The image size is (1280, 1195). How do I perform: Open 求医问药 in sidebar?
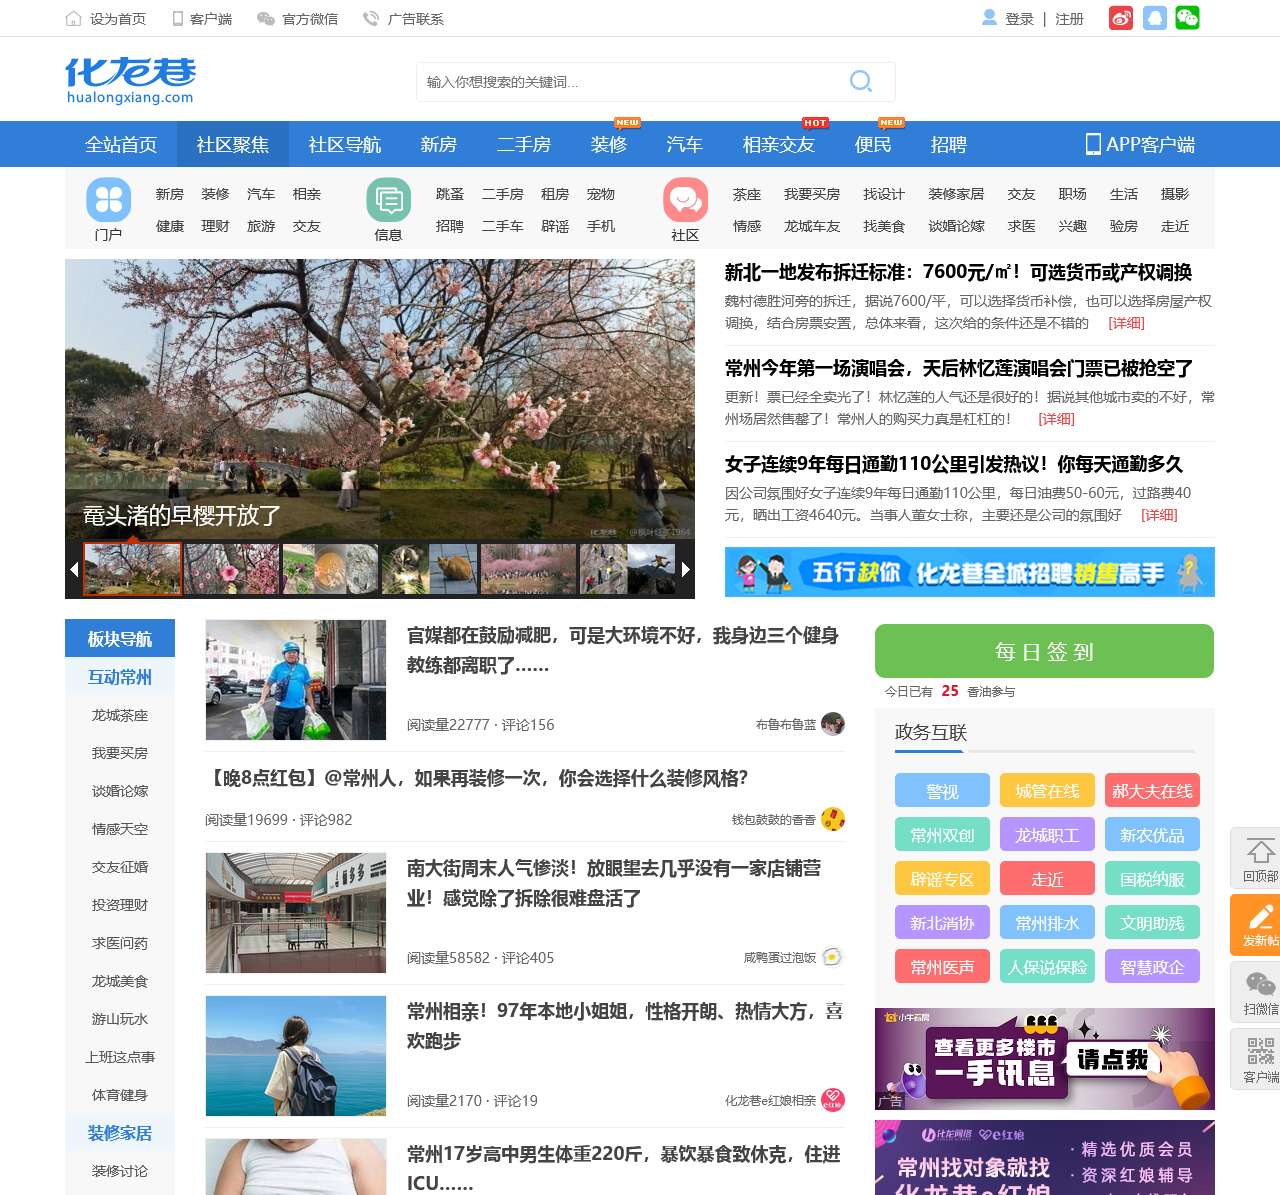pos(120,943)
